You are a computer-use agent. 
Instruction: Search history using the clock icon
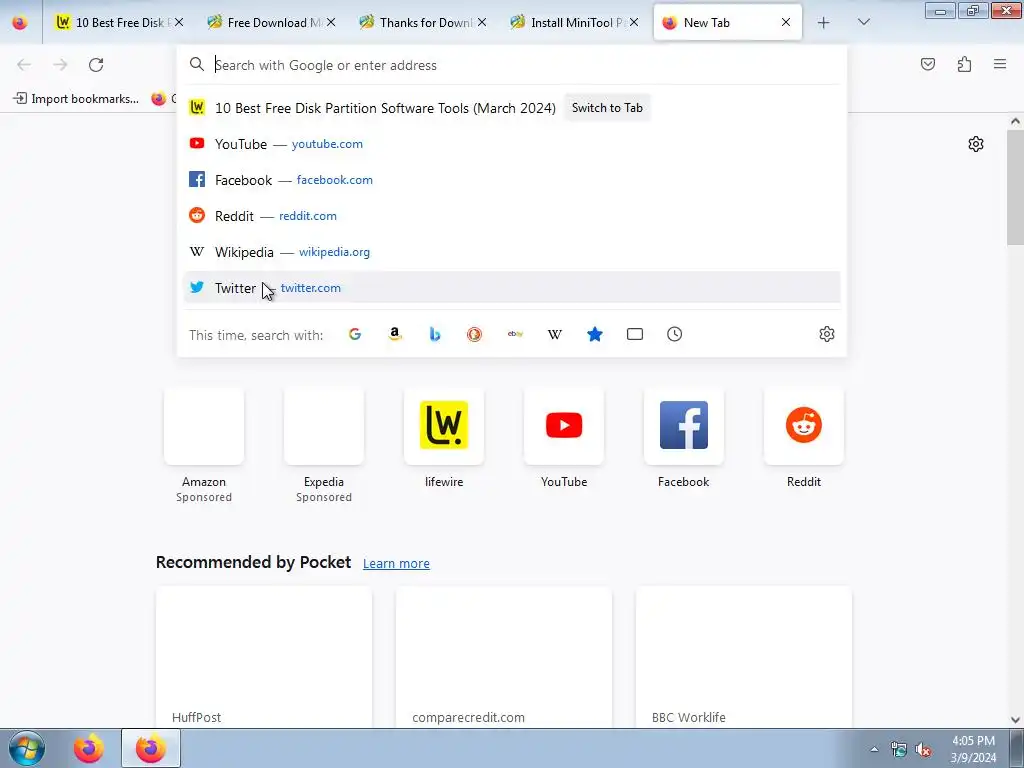click(675, 334)
